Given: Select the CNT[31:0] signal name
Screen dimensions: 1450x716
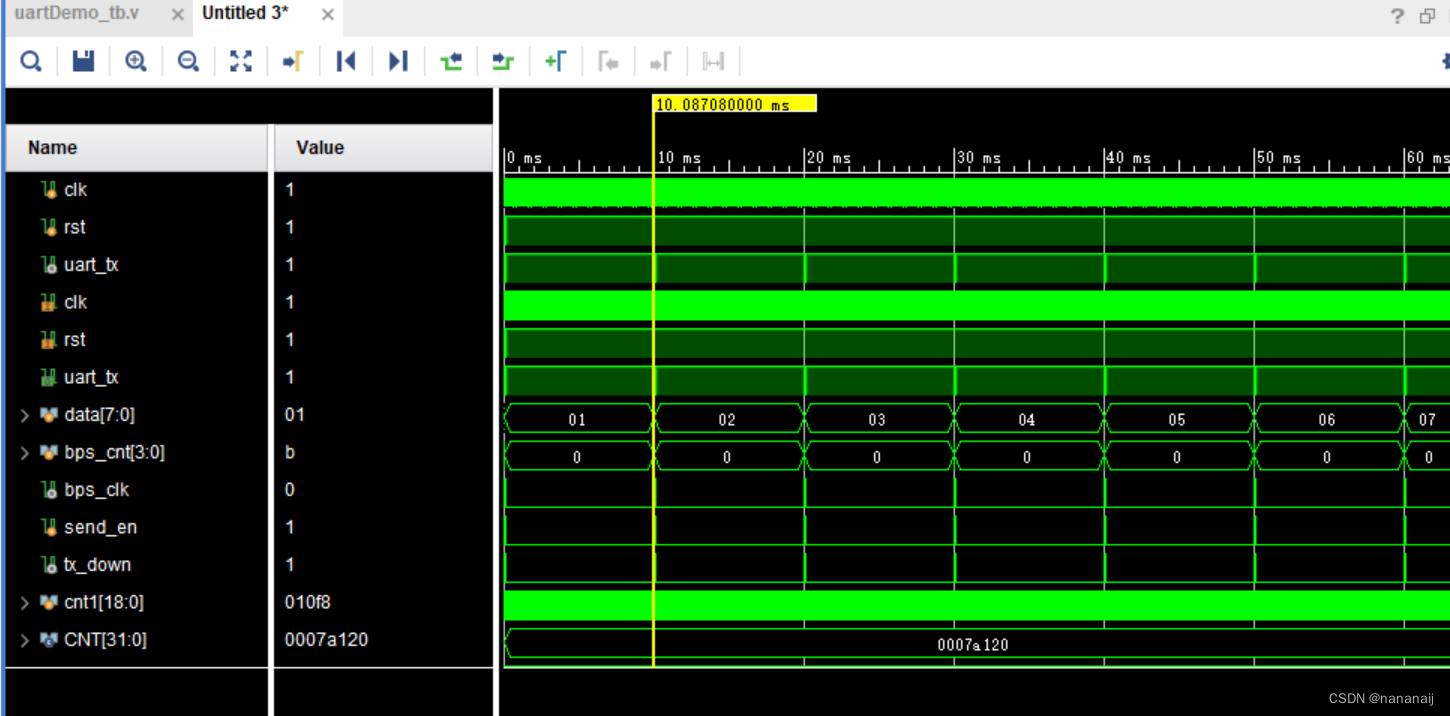Looking at the screenshot, I should [105, 640].
